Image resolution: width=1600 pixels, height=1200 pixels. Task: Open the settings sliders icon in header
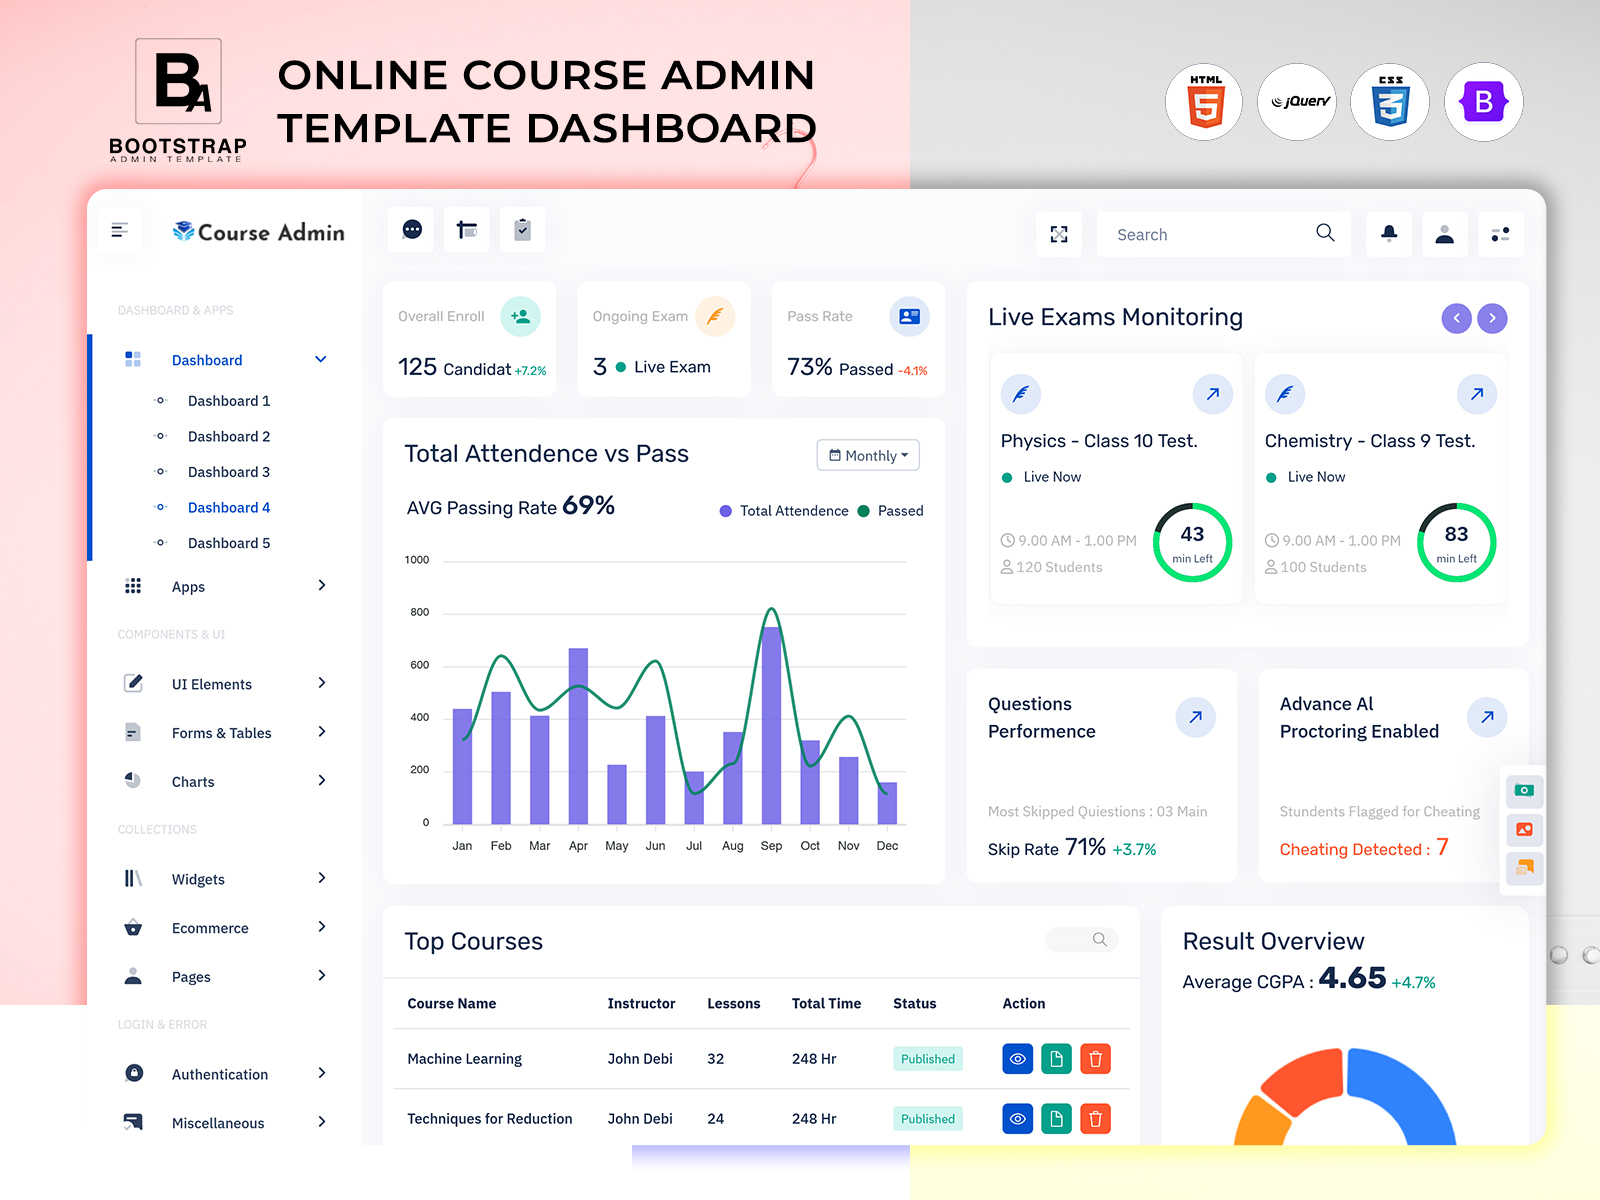point(1500,234)
